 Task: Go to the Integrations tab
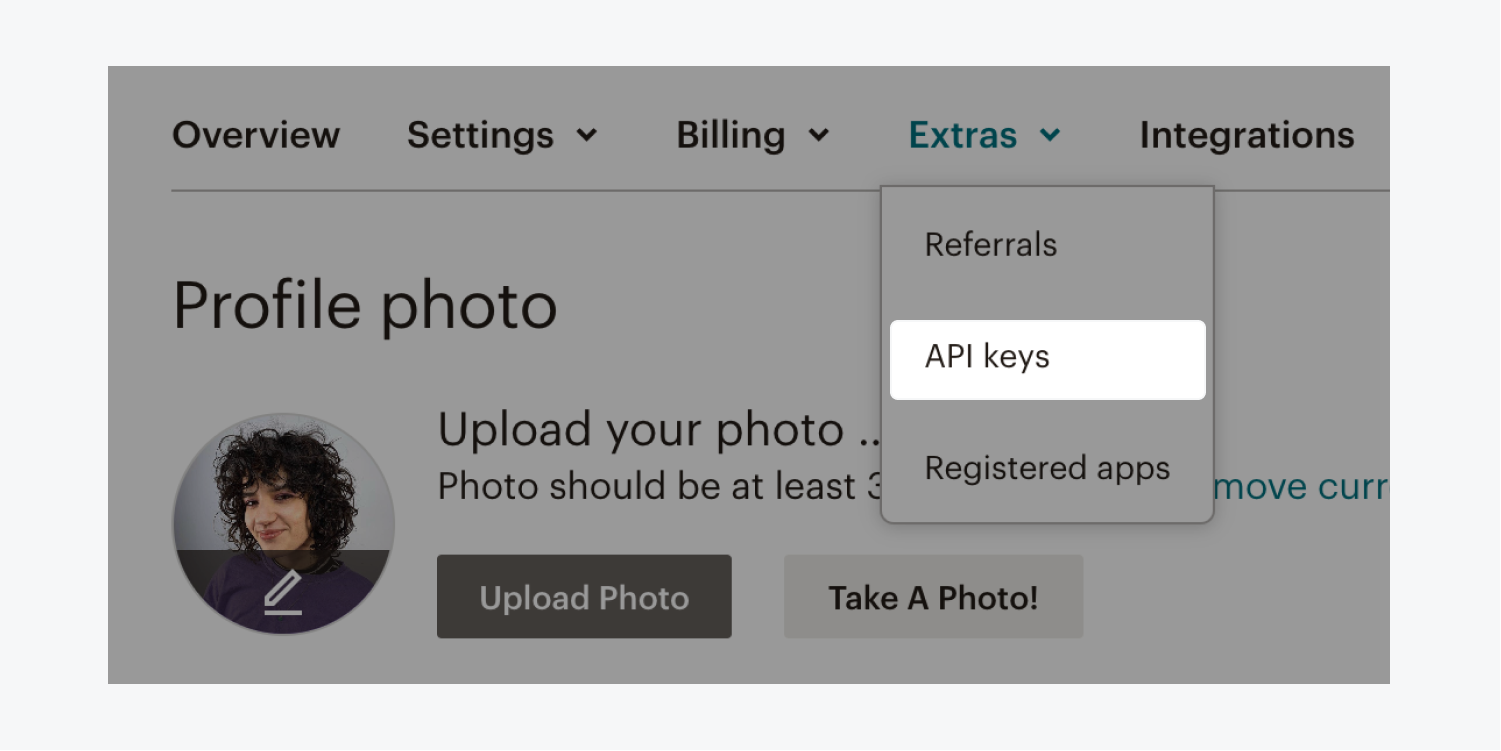[x=1247, y=135]
